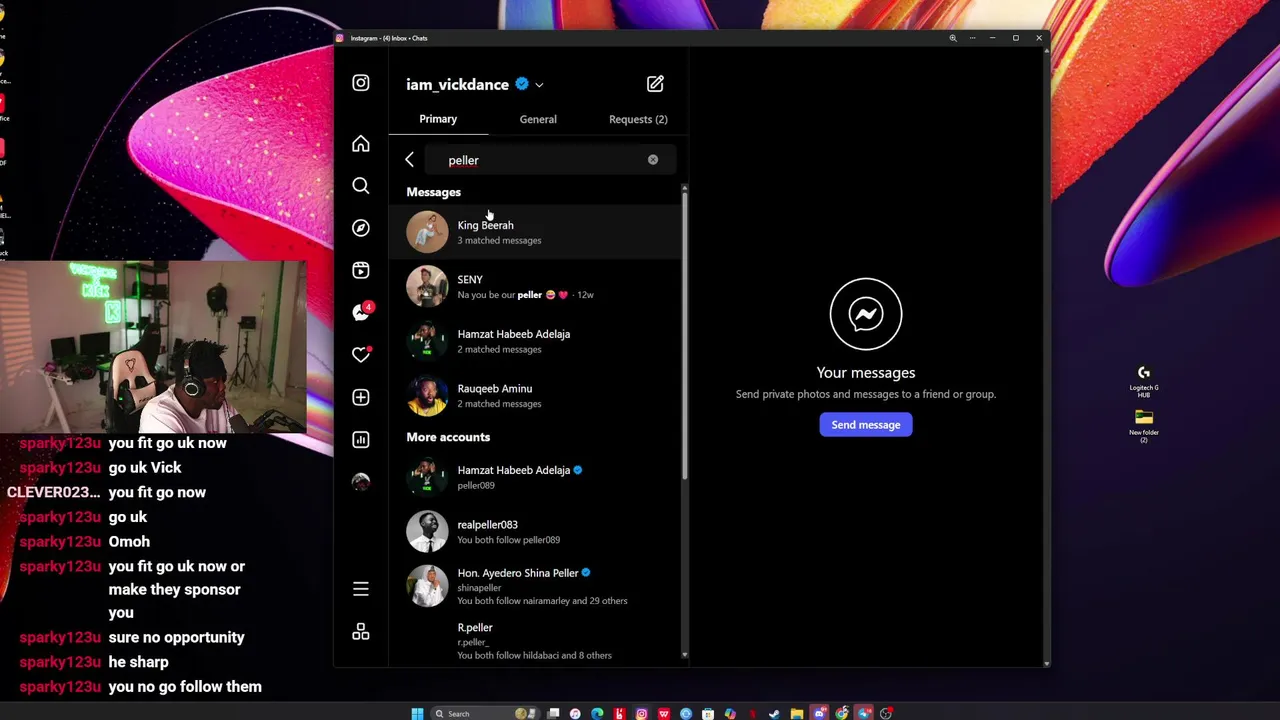This screenshot has height=720, width=1280.
Task: Open Logitech G HUB desktop icon
Action: point(1144,381)
